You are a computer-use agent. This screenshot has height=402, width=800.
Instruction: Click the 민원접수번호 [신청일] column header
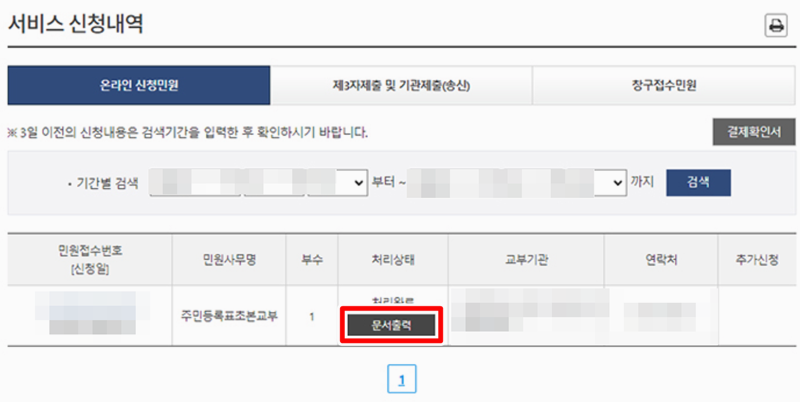tap(90, 260)
